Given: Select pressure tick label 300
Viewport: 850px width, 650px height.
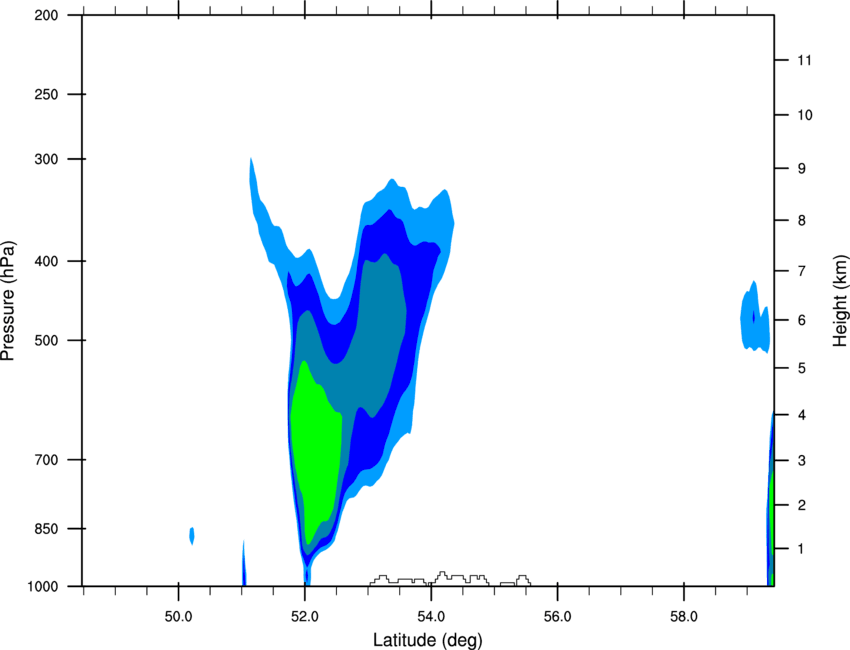Looking at the screenshot, I should click(46, 159).
